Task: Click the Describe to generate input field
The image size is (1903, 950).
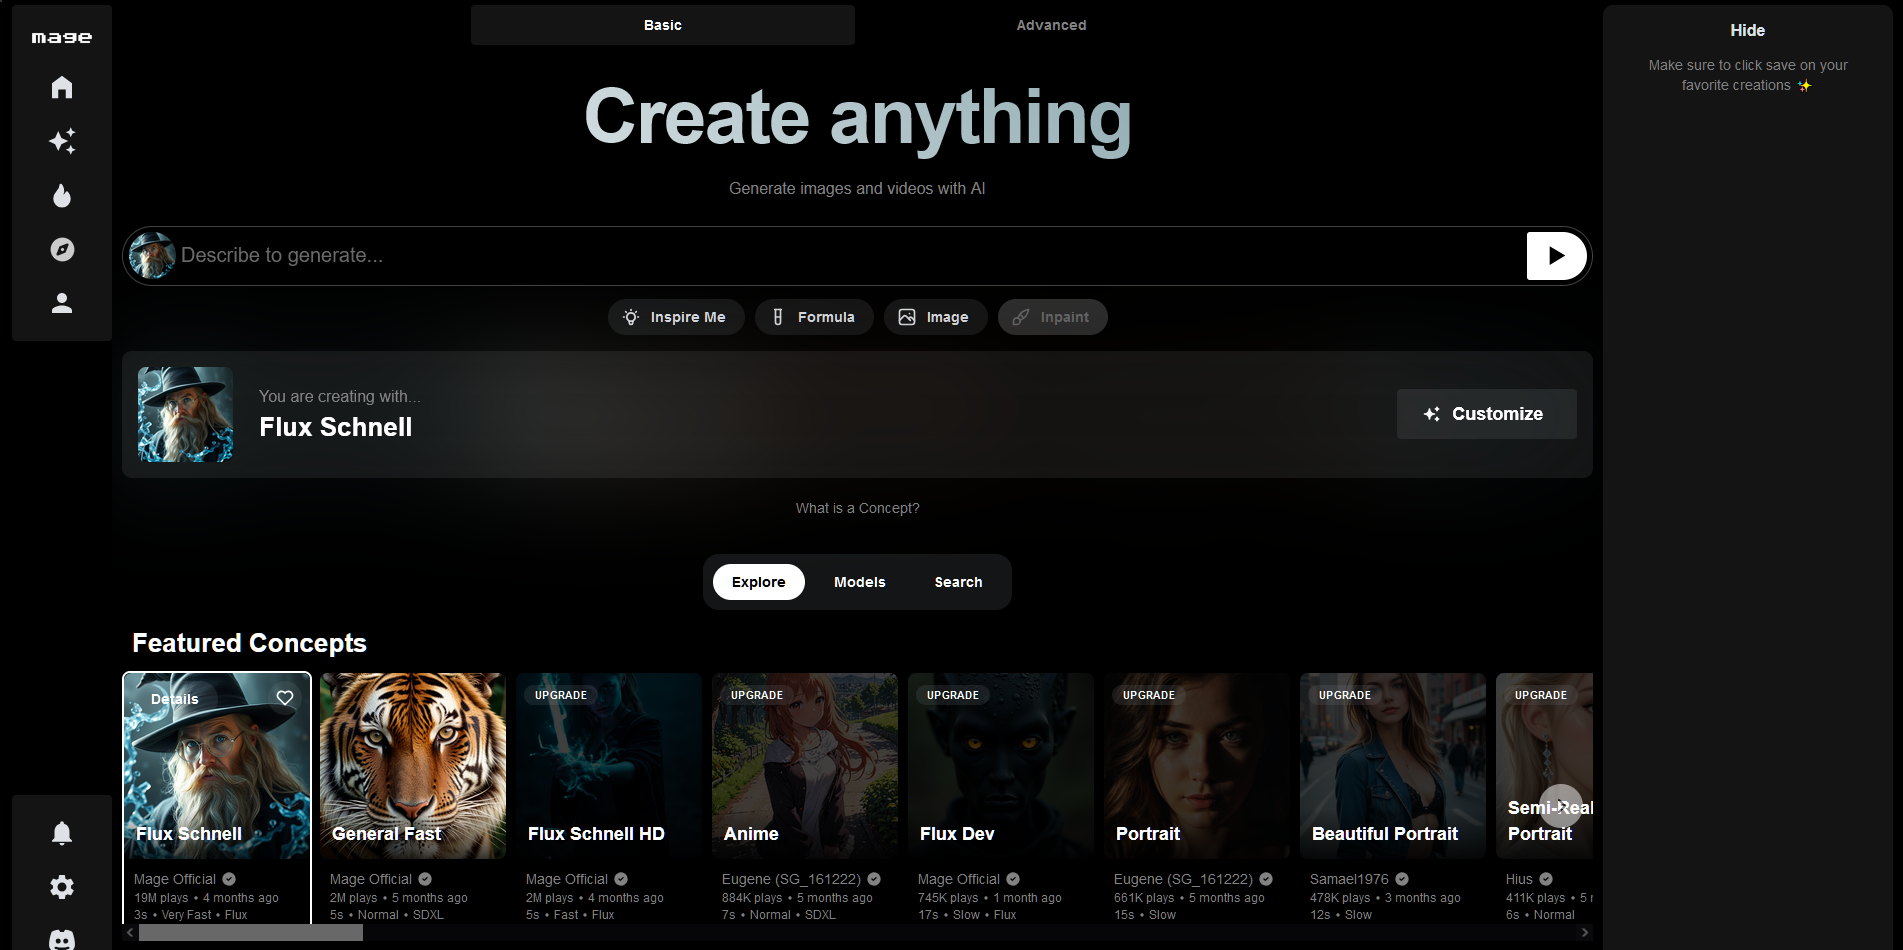Action: 840,256
